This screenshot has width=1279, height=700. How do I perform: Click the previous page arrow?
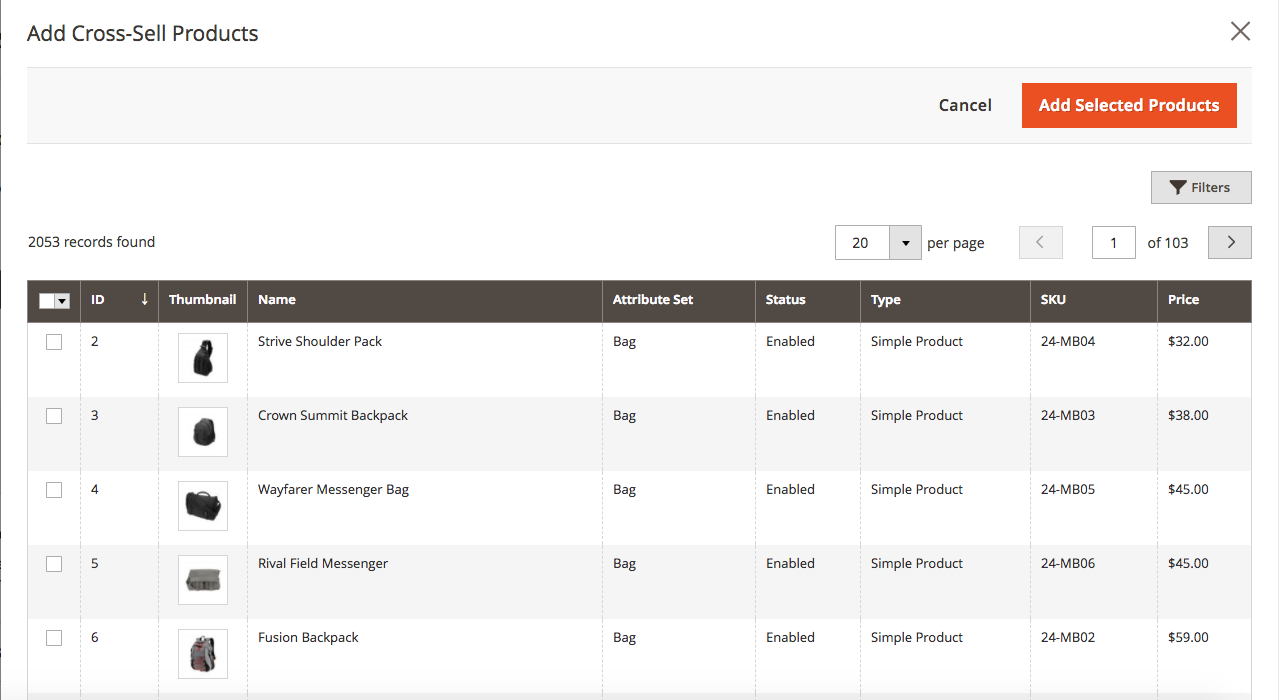pos(1040,242)
